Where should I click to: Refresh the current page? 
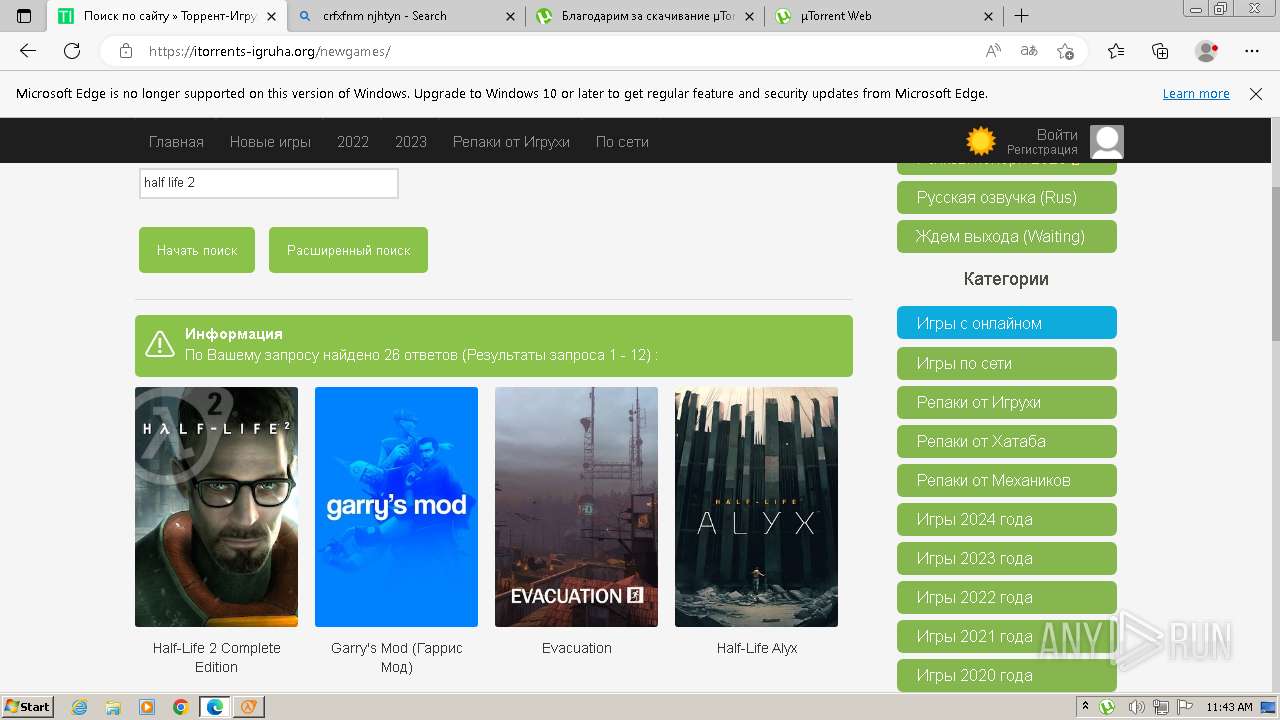pyautogui.click(x=72, y=51)
